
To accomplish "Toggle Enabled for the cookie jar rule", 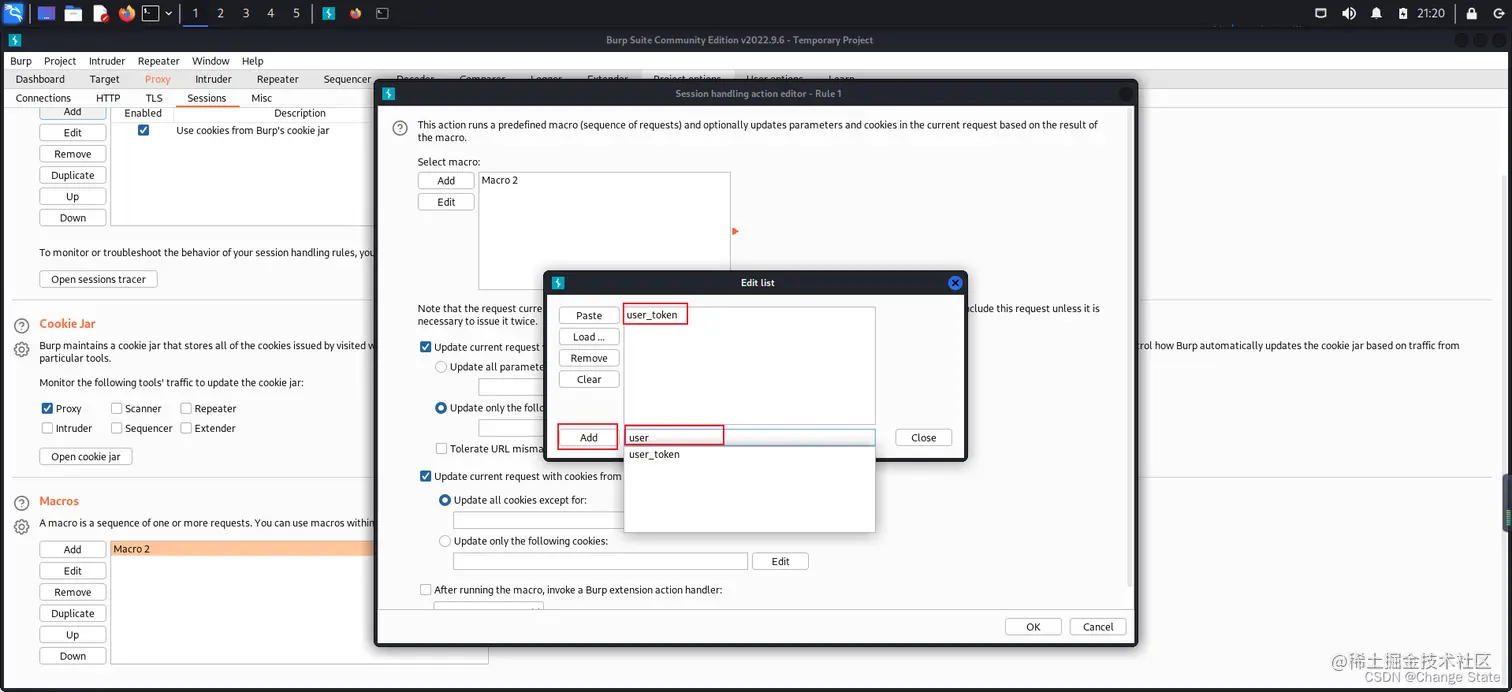I will (143, 130).
